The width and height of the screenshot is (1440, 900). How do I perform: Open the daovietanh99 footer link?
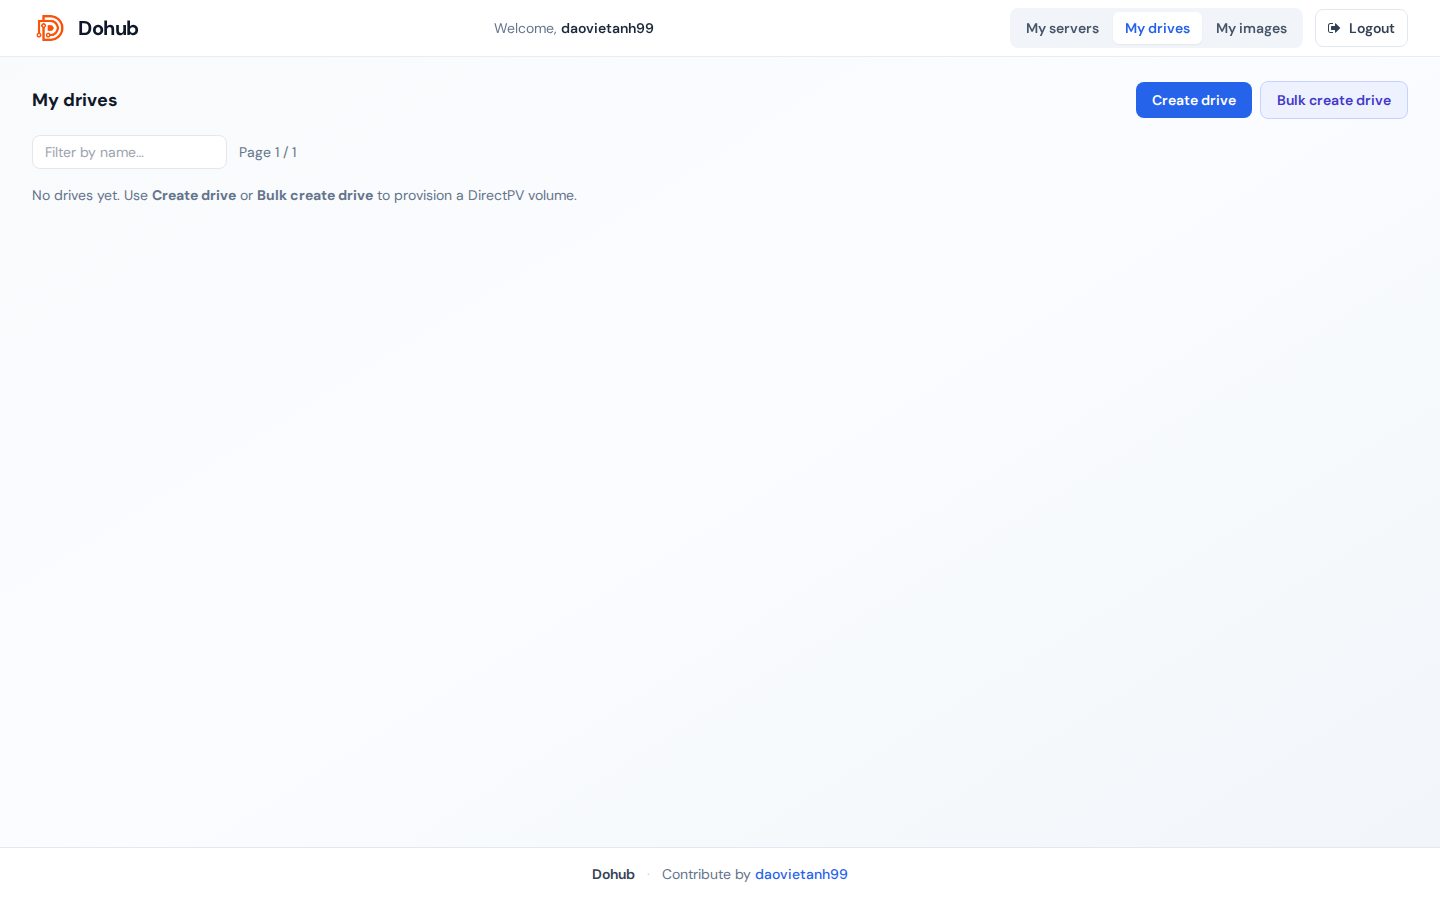[801, 874]
